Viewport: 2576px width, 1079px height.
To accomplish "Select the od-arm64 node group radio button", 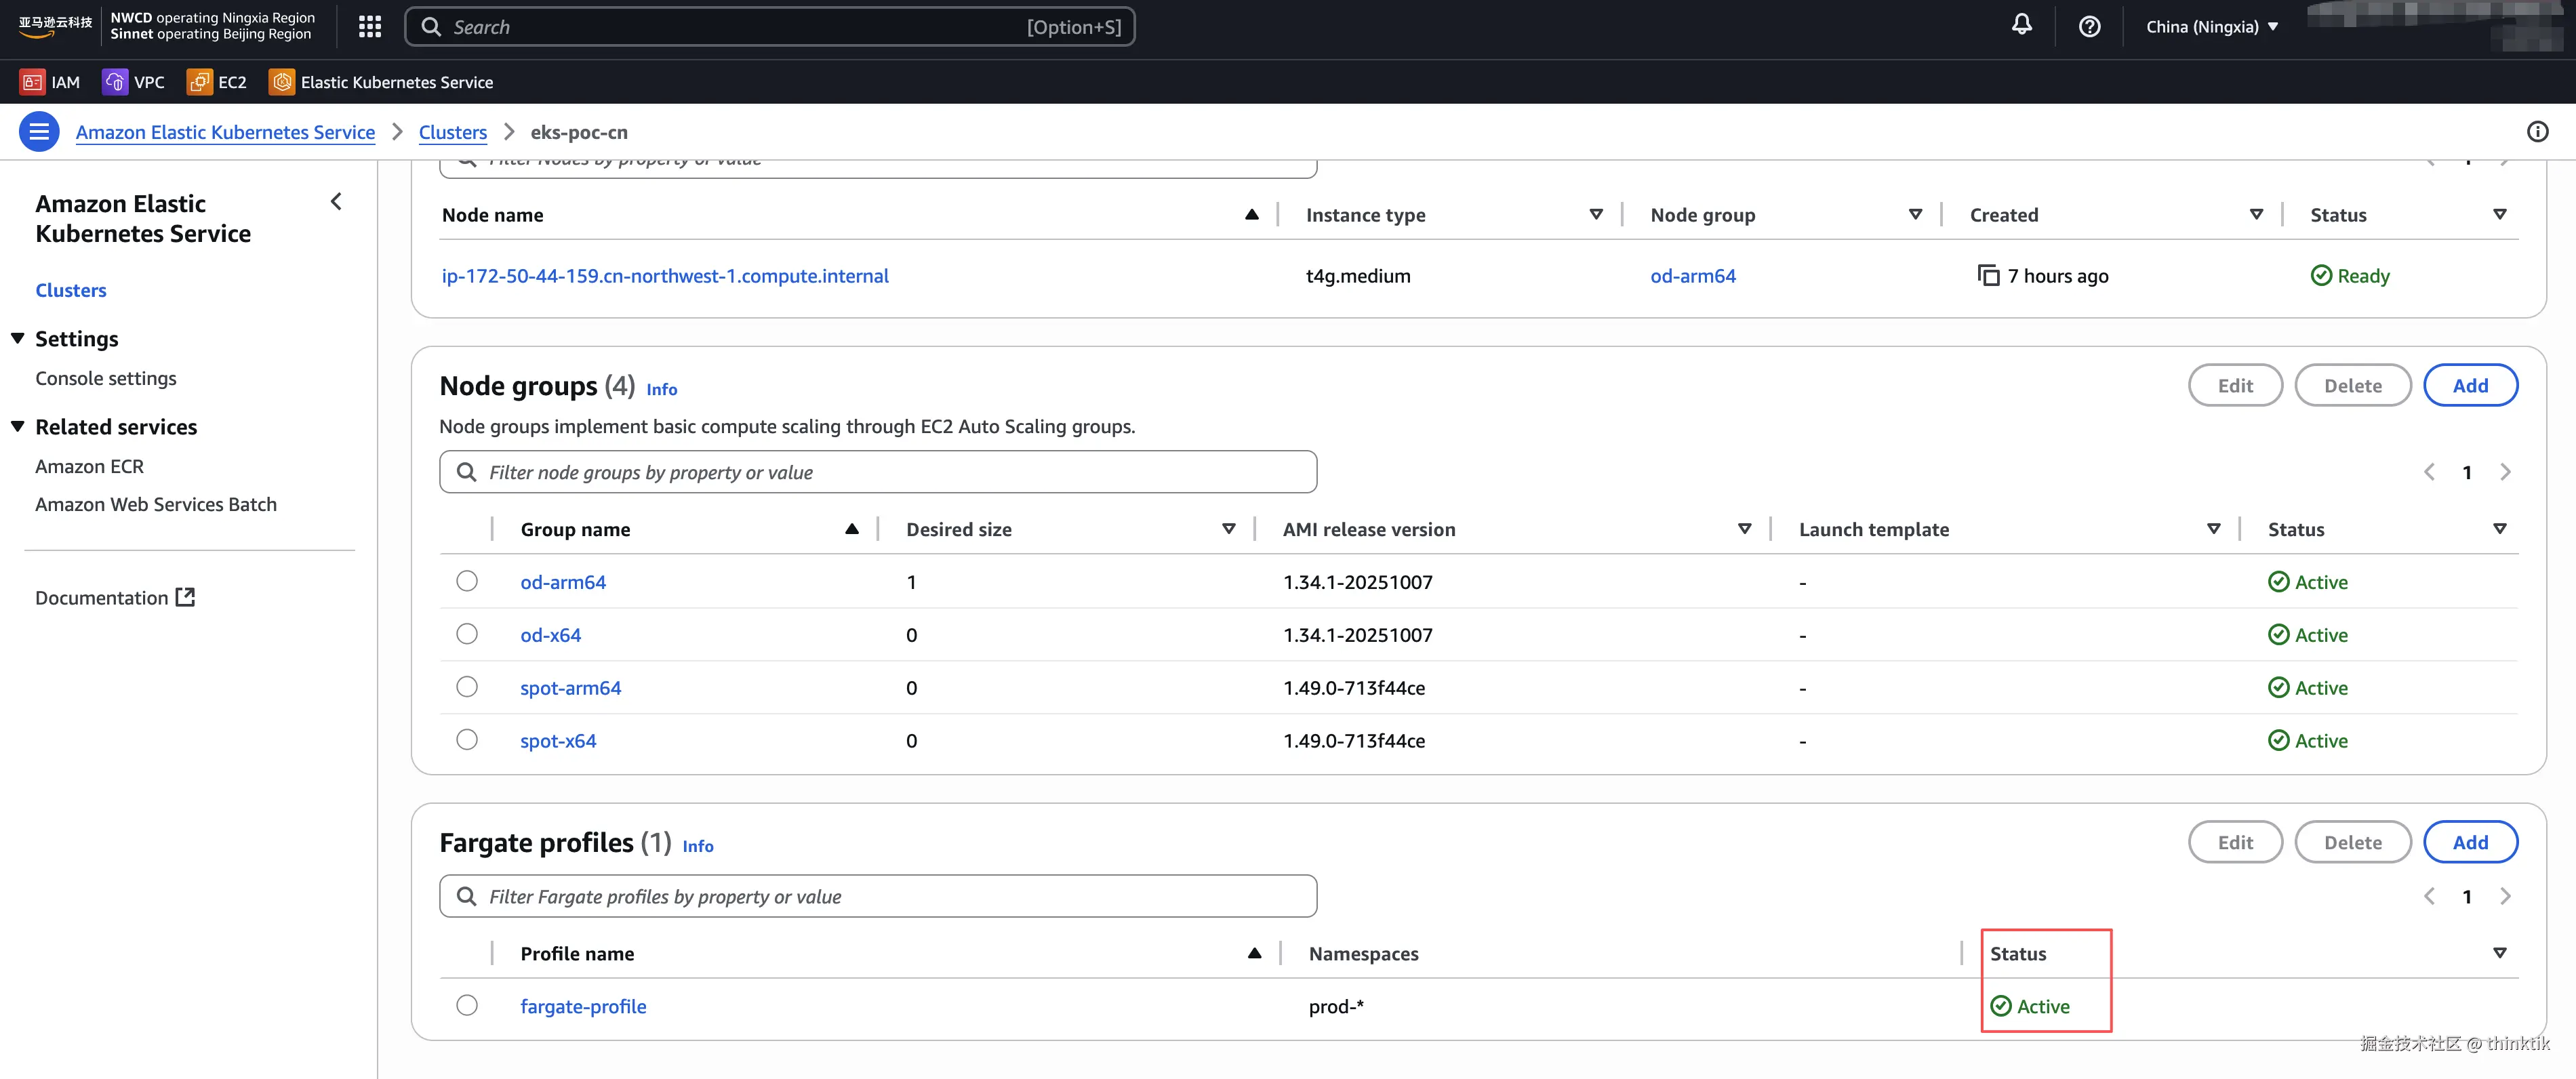I will pyautogui.click(x=467, y=581).
